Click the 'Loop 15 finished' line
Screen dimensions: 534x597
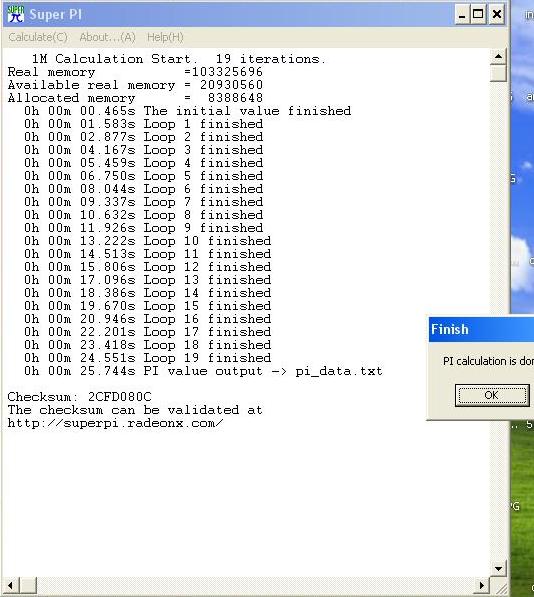pyautogui.click(x=147, y=306)
